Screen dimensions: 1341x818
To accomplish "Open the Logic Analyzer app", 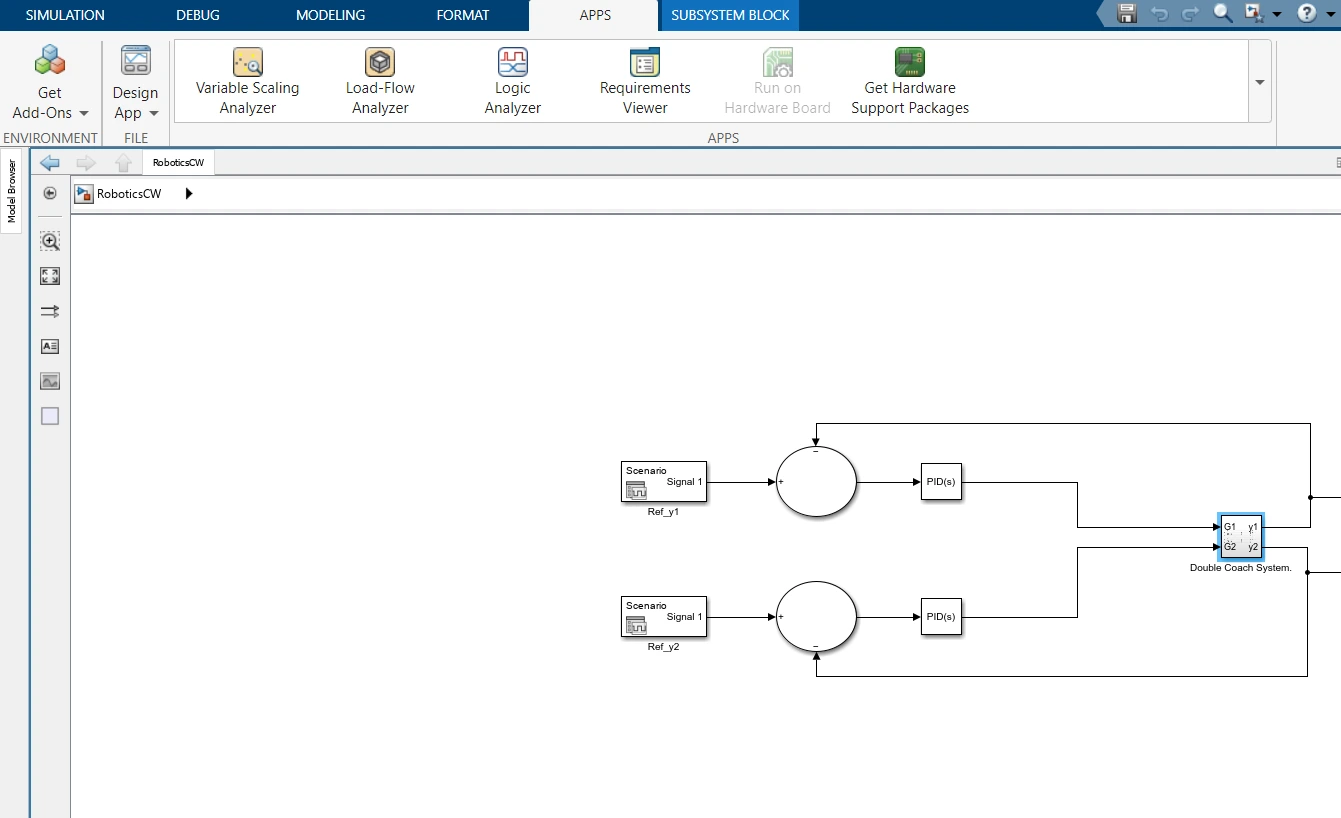I will point(512,79).
